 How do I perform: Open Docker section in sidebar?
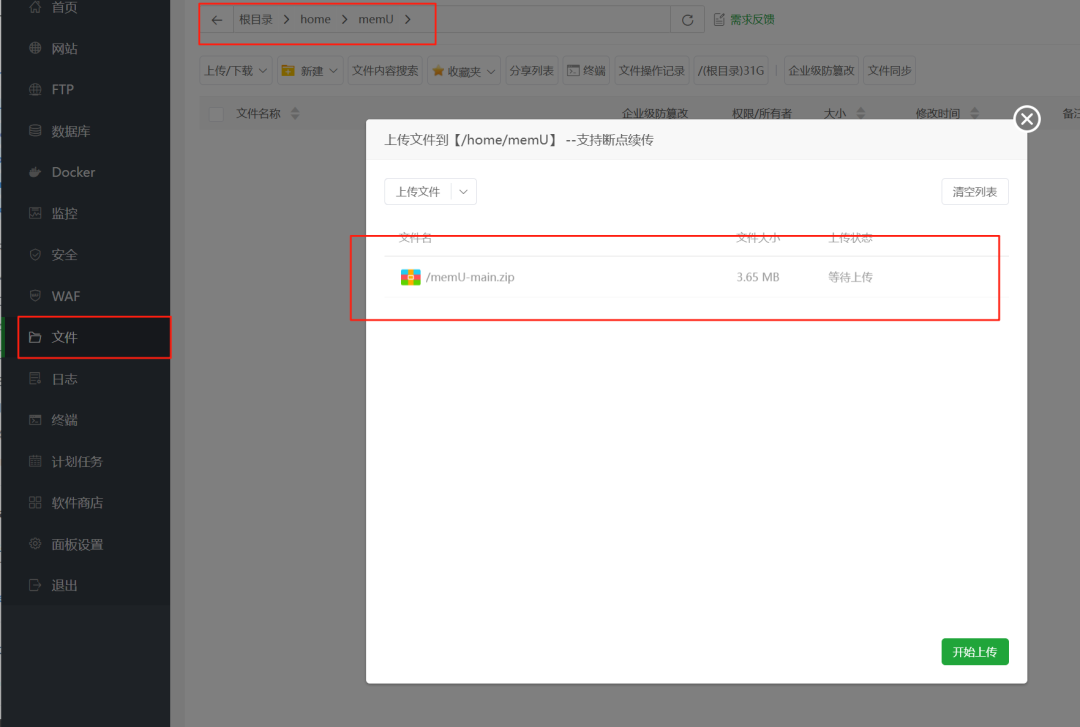tap(73, 172)
